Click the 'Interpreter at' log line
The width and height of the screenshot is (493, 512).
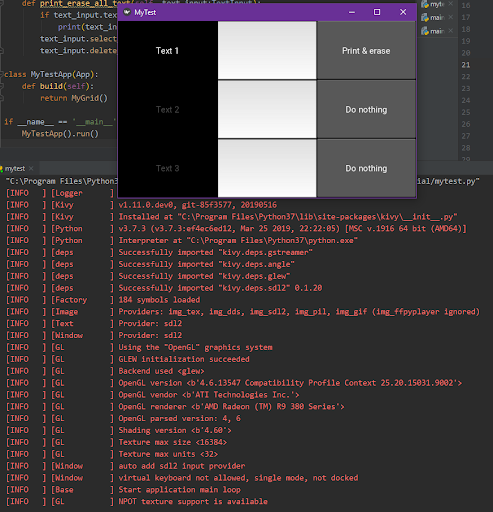click(182, 241)
